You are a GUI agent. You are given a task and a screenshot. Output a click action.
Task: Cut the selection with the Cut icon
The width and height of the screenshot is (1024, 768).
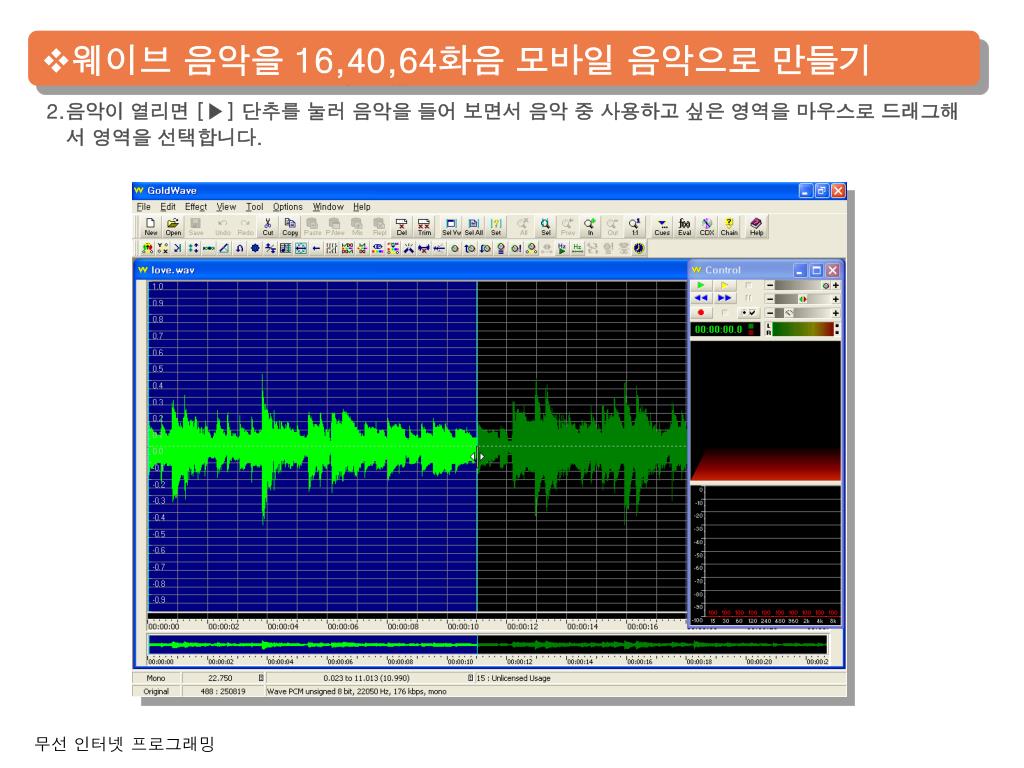click(268, 227)
